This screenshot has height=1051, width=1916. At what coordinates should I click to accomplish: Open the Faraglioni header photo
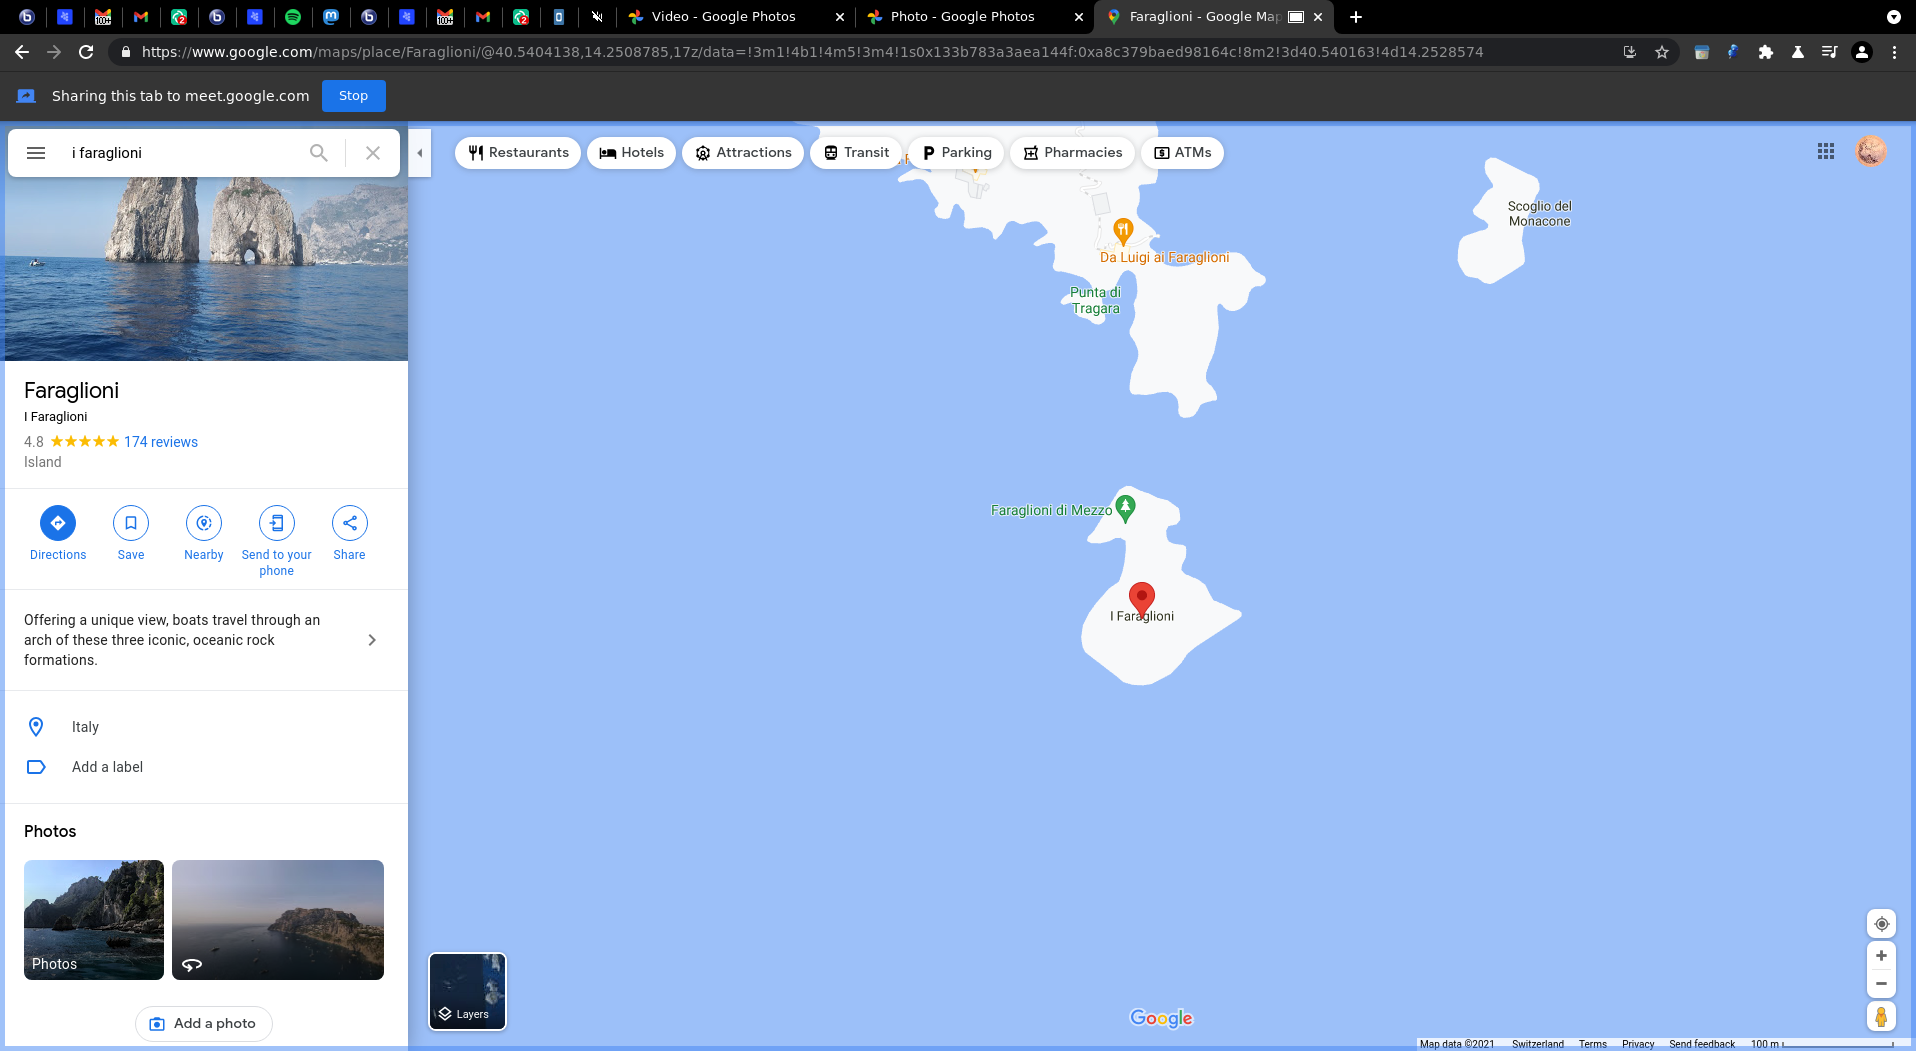tap(206, 269)
